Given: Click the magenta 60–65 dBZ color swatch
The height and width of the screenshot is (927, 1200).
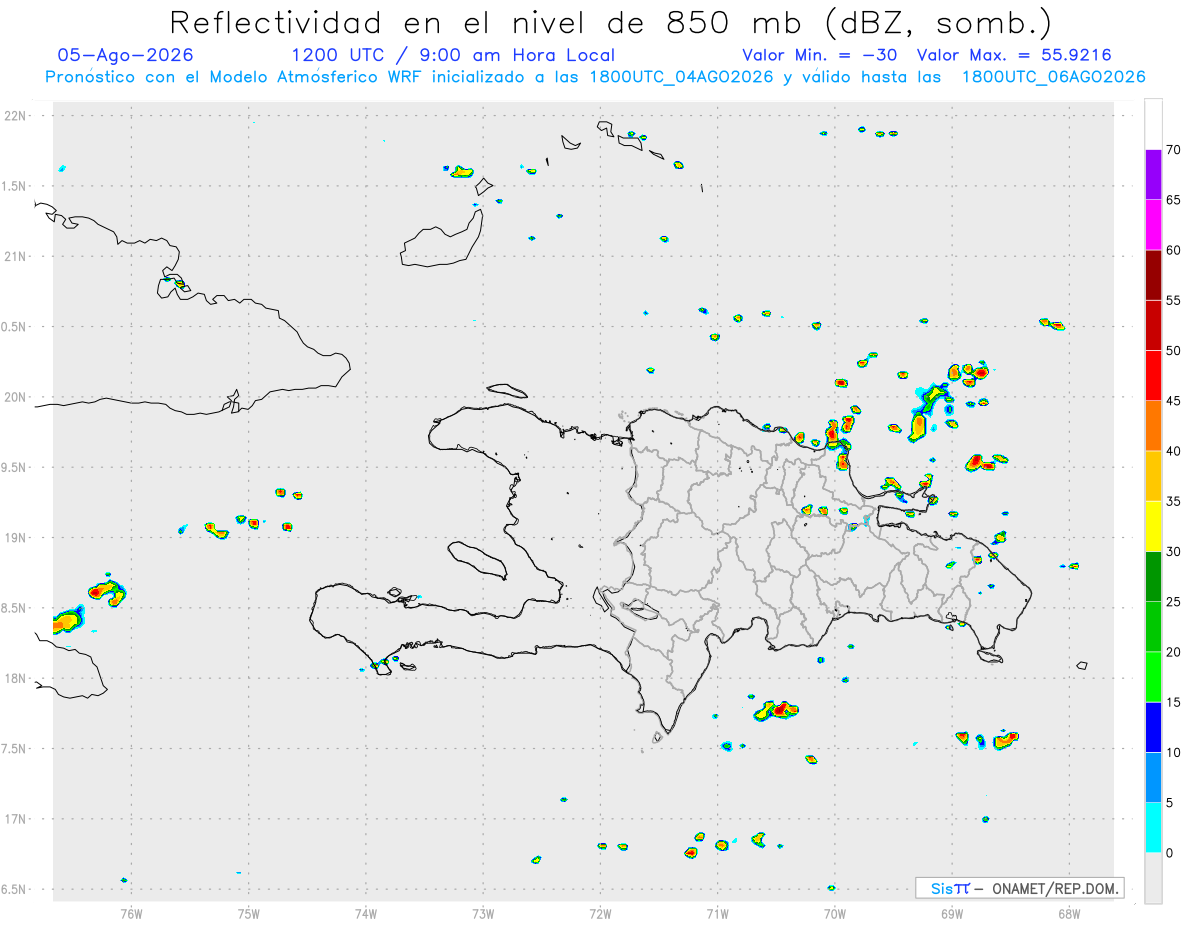Looking at the screenshot, I should [x=1154, y=224].
